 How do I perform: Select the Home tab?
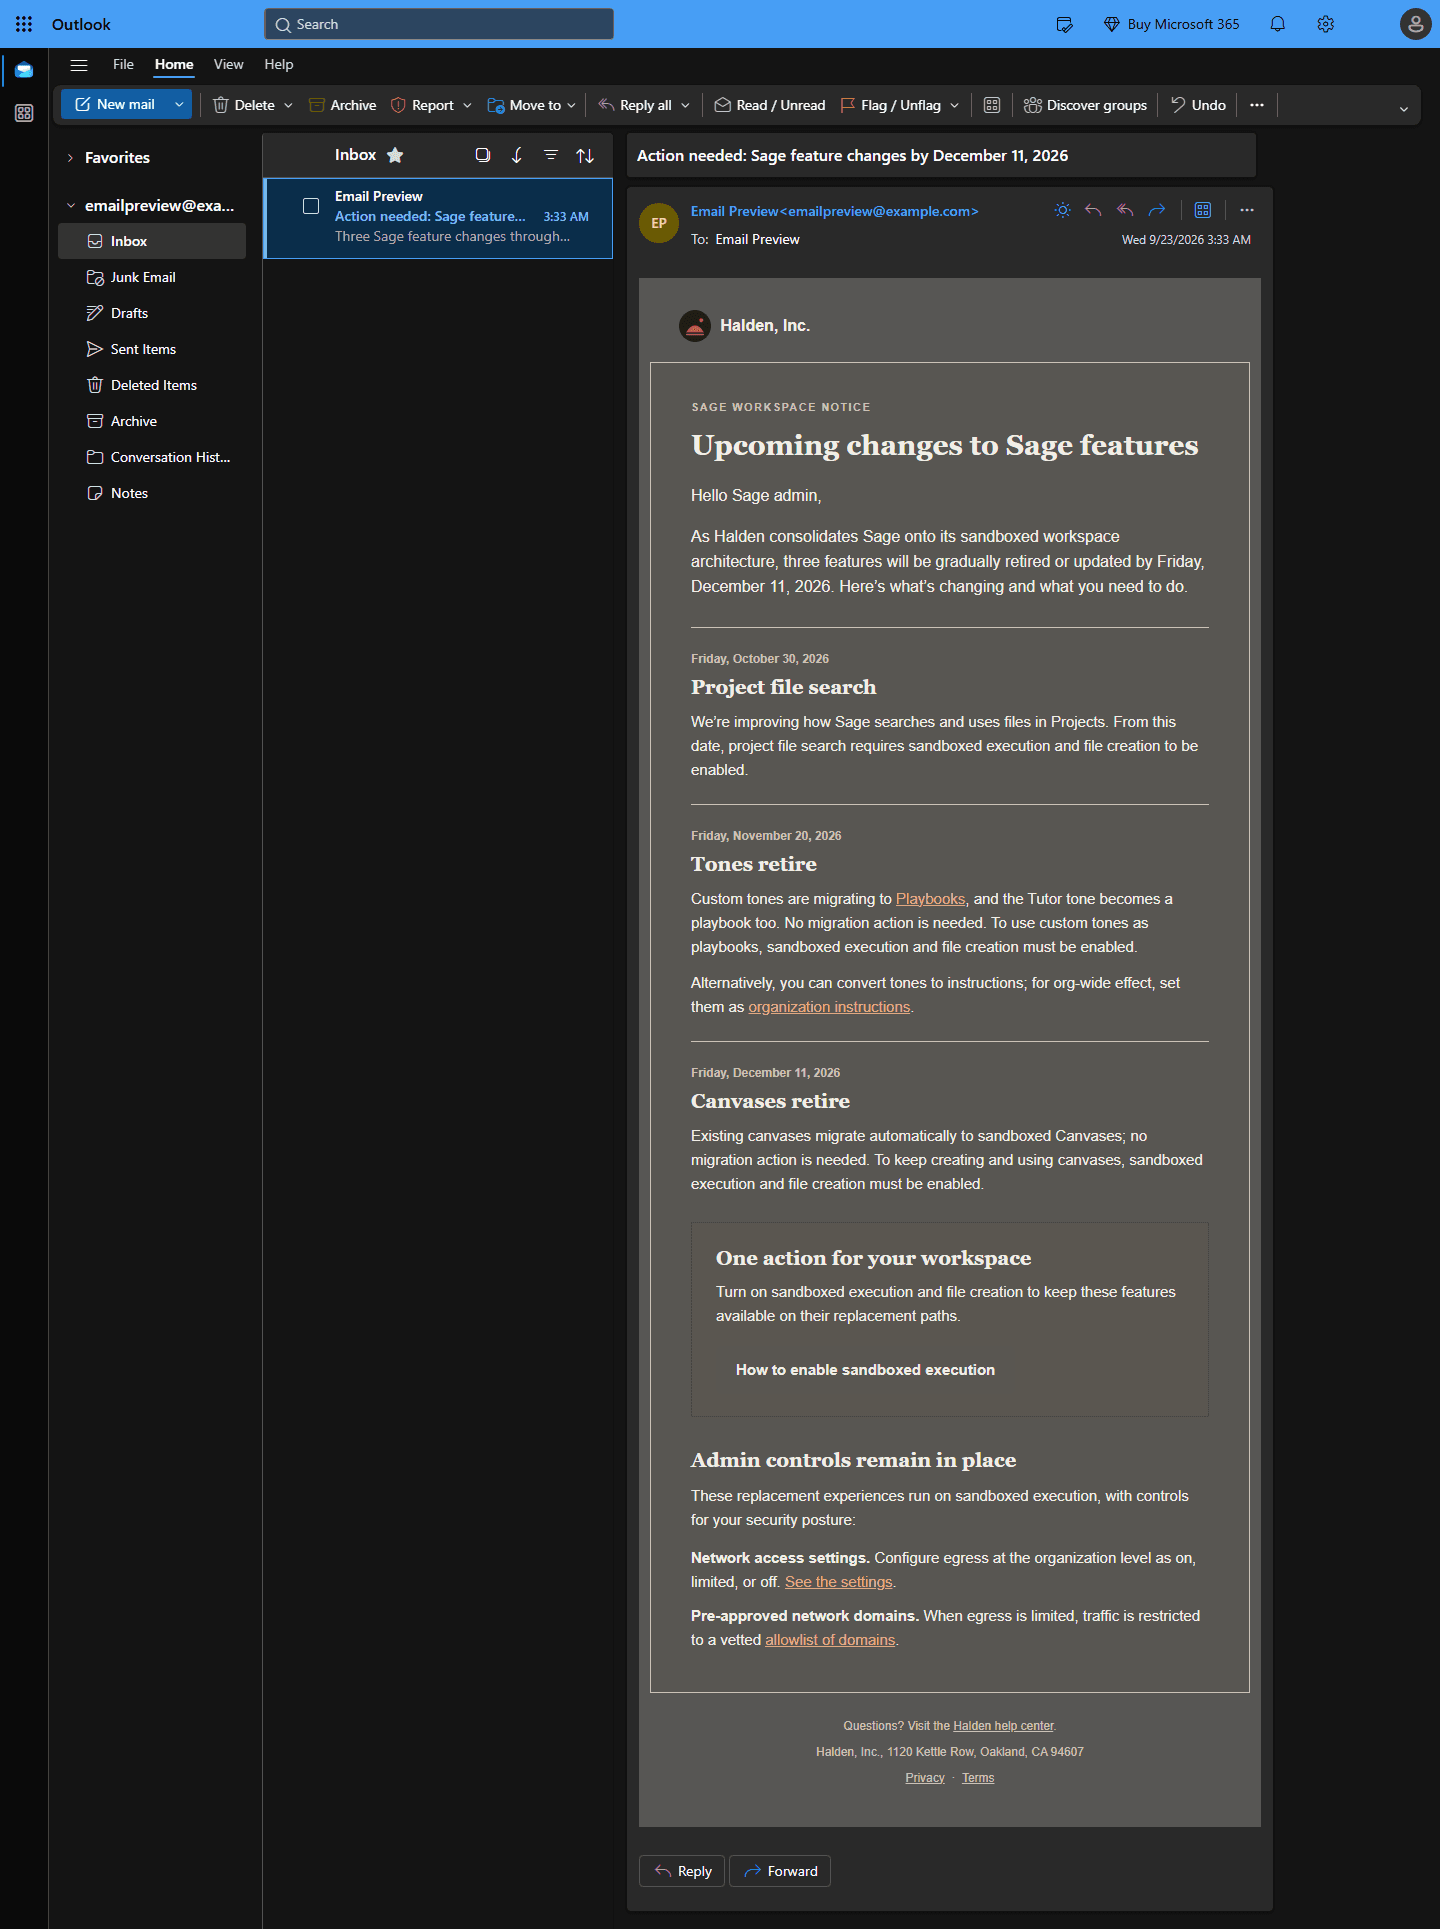[x=174, y=64]
